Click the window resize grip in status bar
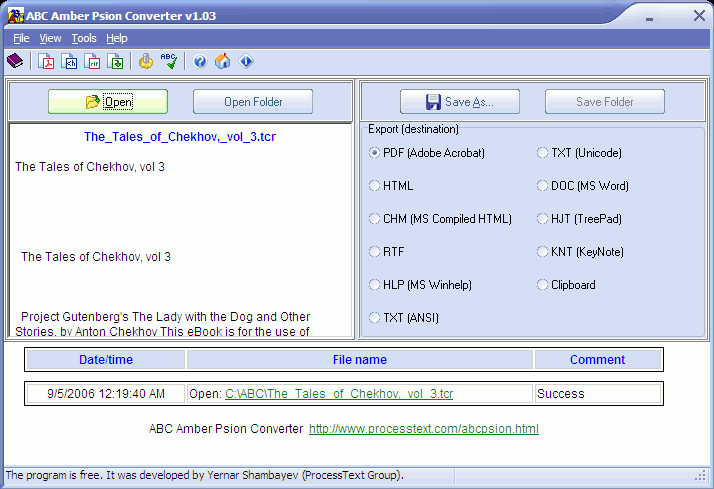Screen dimensions: 714x489 point(701,476)
